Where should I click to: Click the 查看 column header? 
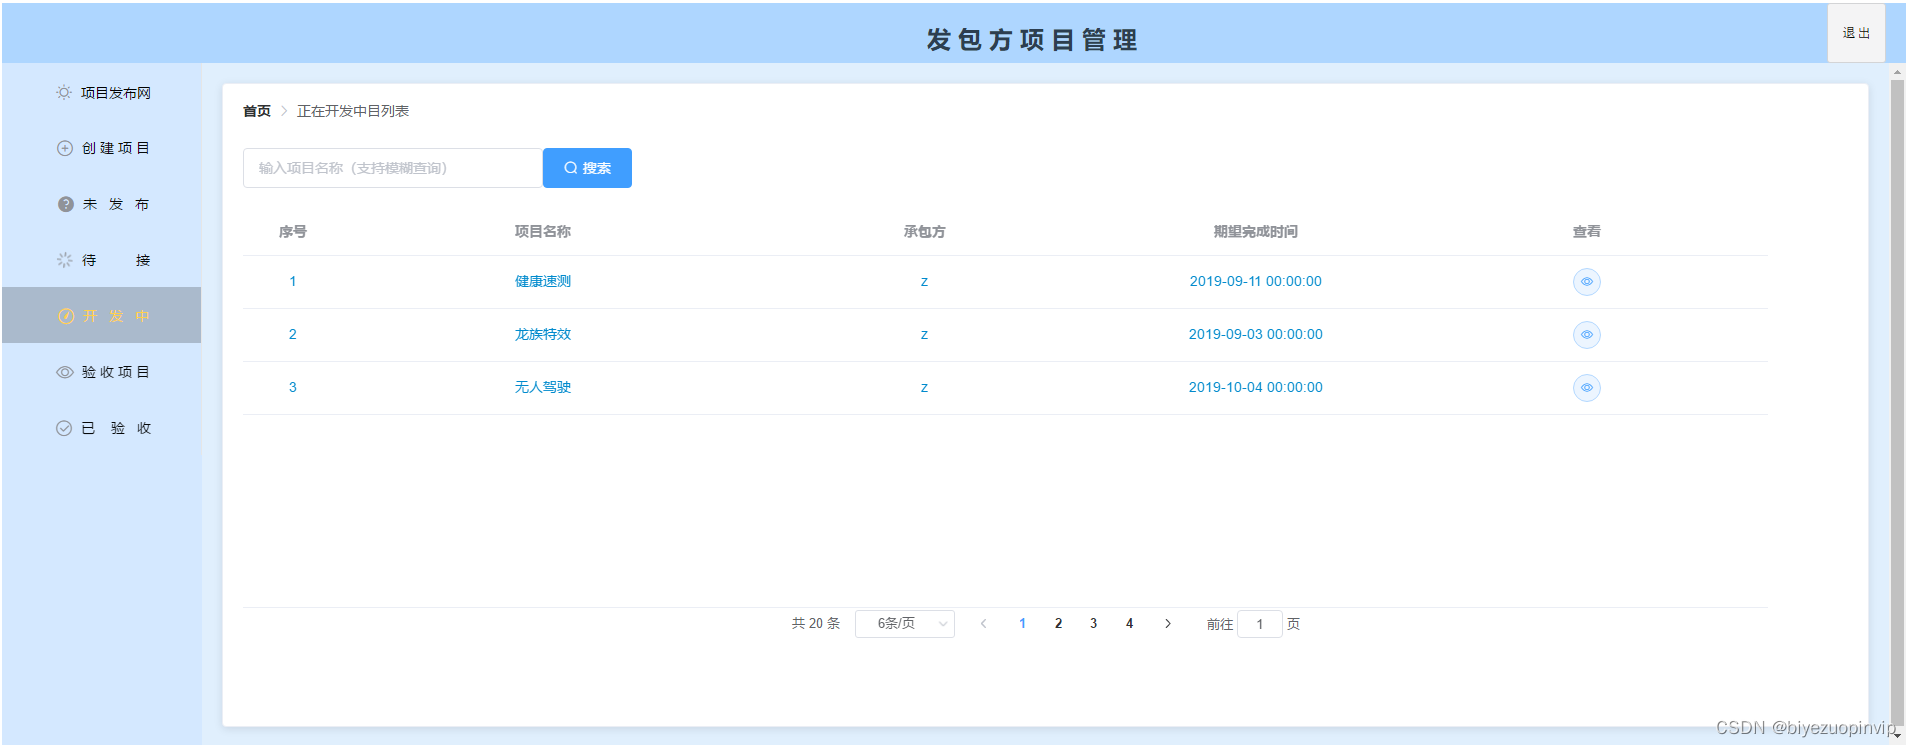(x=1586, y=232)
